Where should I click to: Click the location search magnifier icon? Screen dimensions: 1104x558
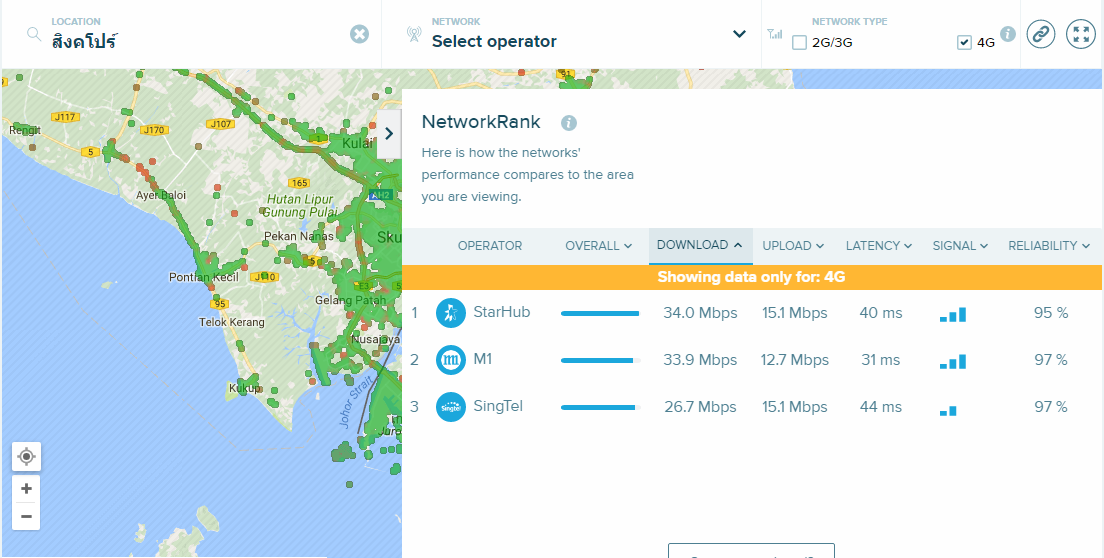tap(34, 34)
